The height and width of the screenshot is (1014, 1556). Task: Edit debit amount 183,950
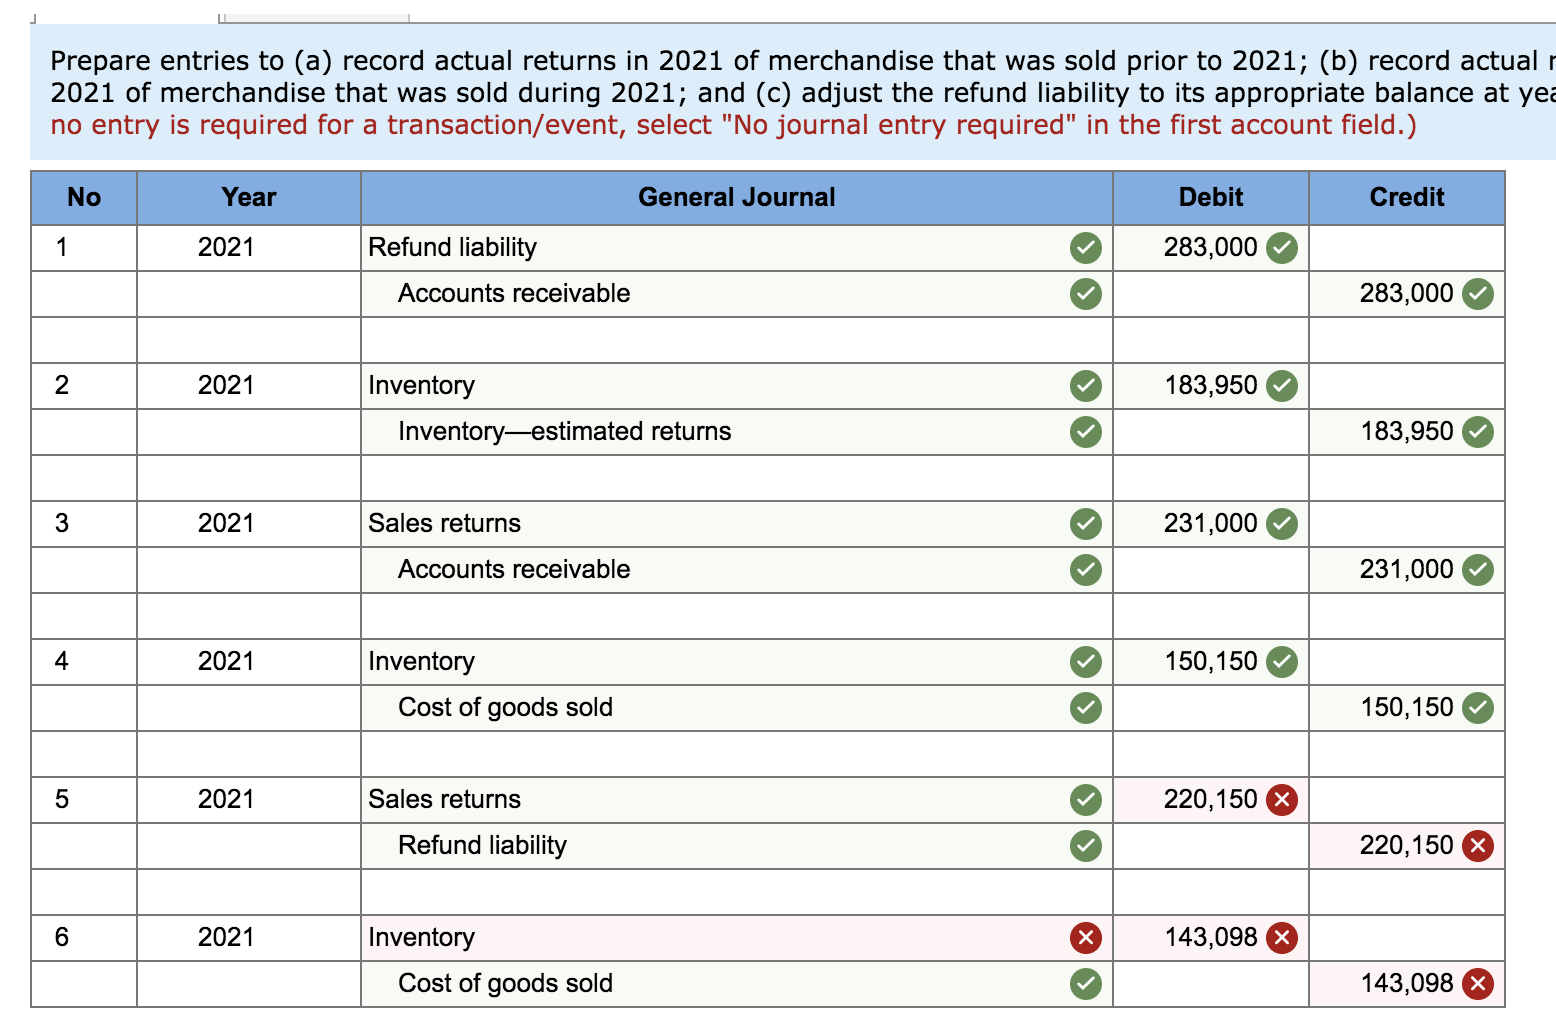[x=1211, y=385]
